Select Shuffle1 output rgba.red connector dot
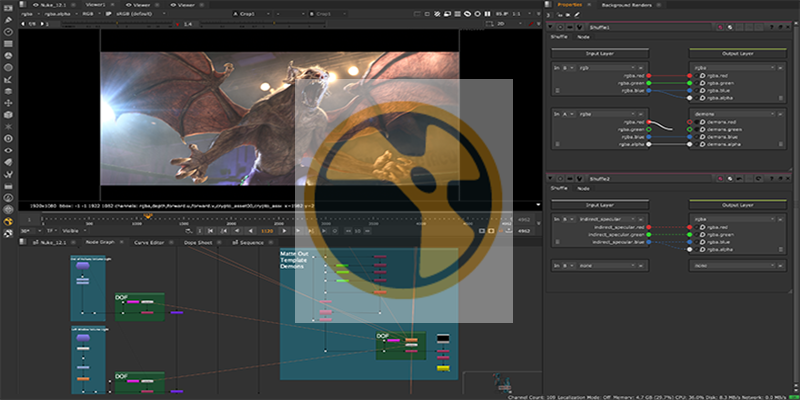 click(x=690, y=76)
